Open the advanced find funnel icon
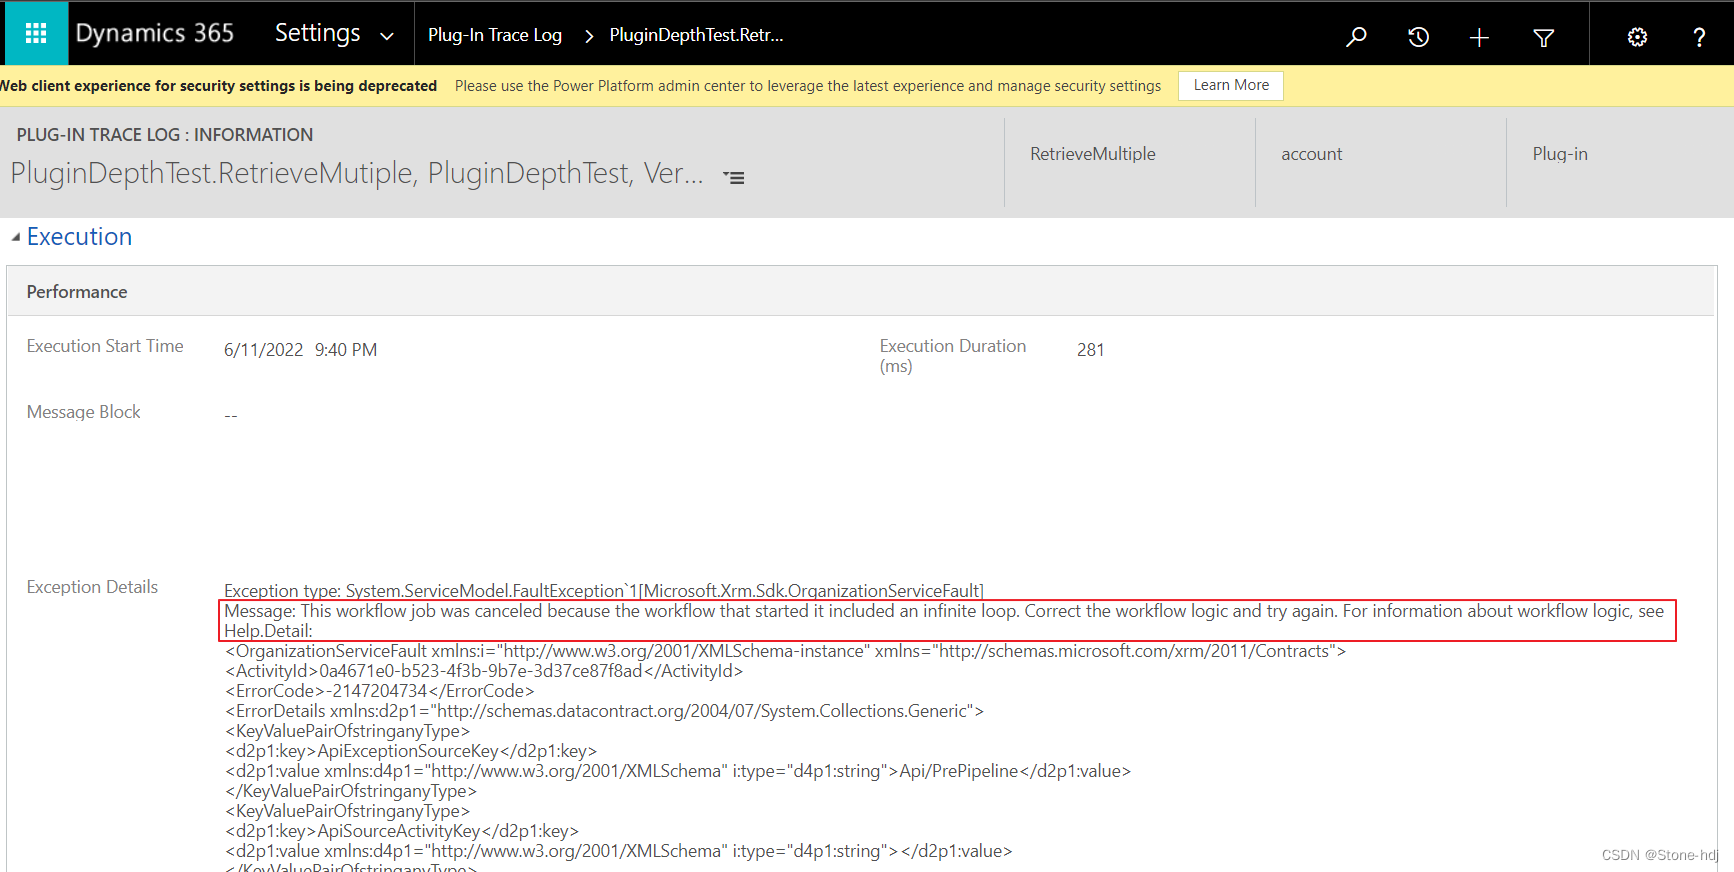The width and height of the screenshot is (1734, 872). 1543,37
